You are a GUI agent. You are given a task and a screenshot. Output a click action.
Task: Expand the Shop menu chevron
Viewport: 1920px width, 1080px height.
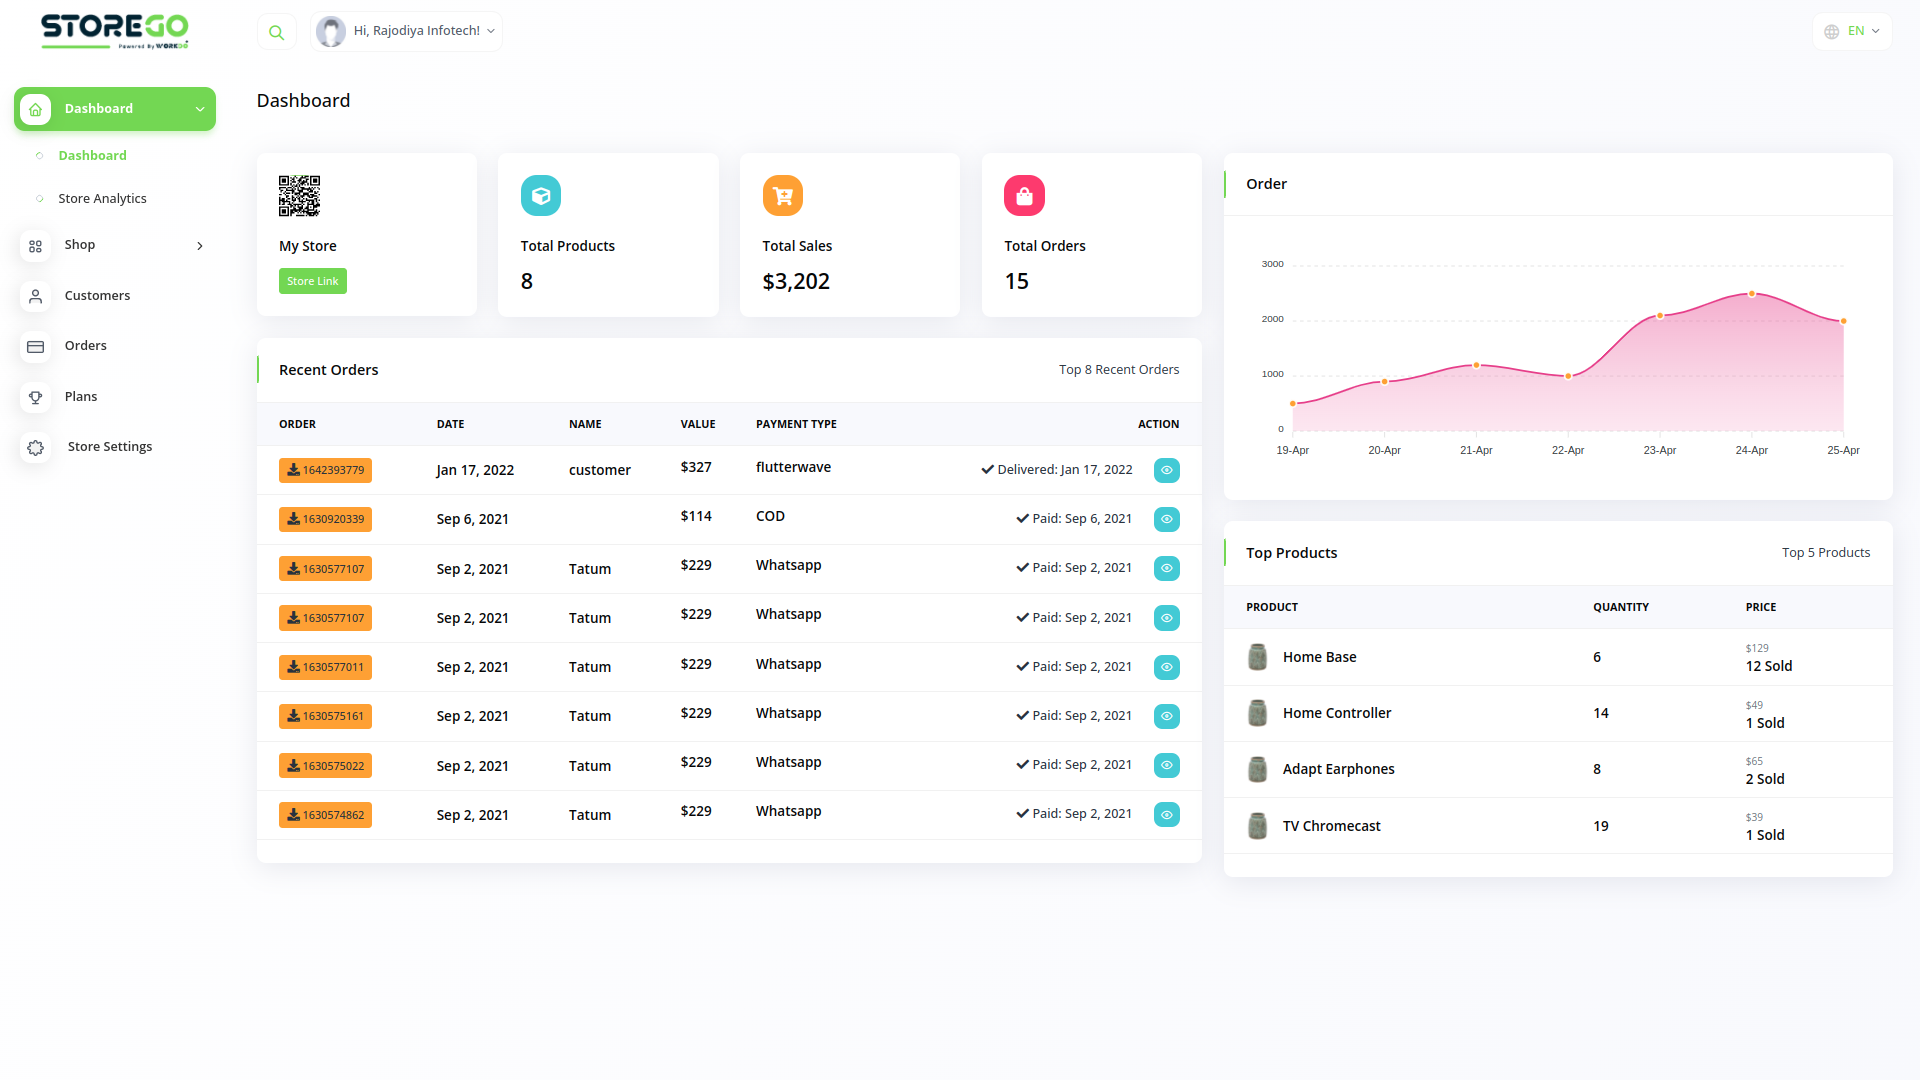[x=199, y=245]
